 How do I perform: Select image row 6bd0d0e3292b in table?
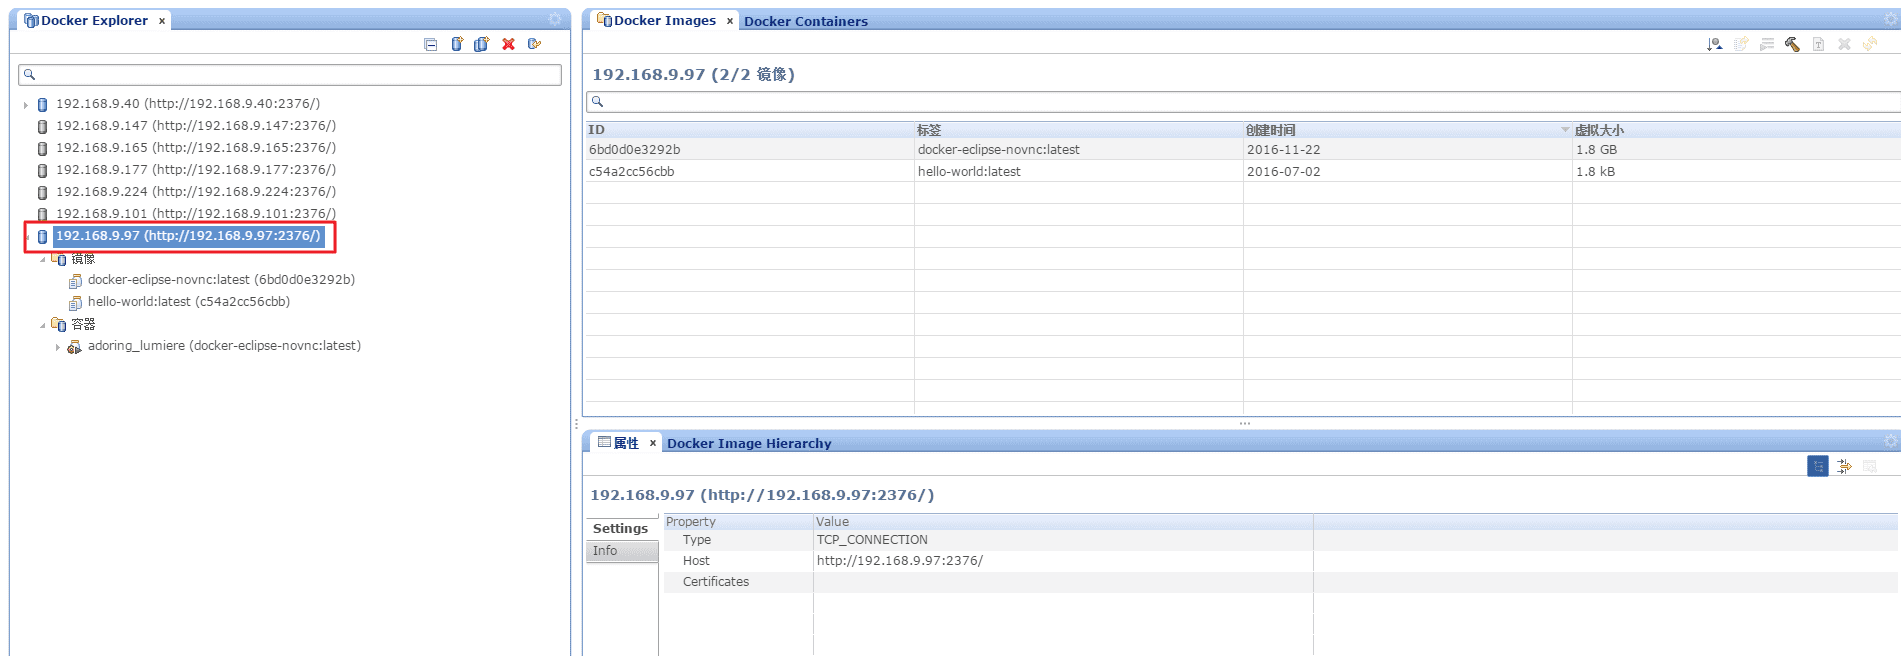pos(1243,149)
